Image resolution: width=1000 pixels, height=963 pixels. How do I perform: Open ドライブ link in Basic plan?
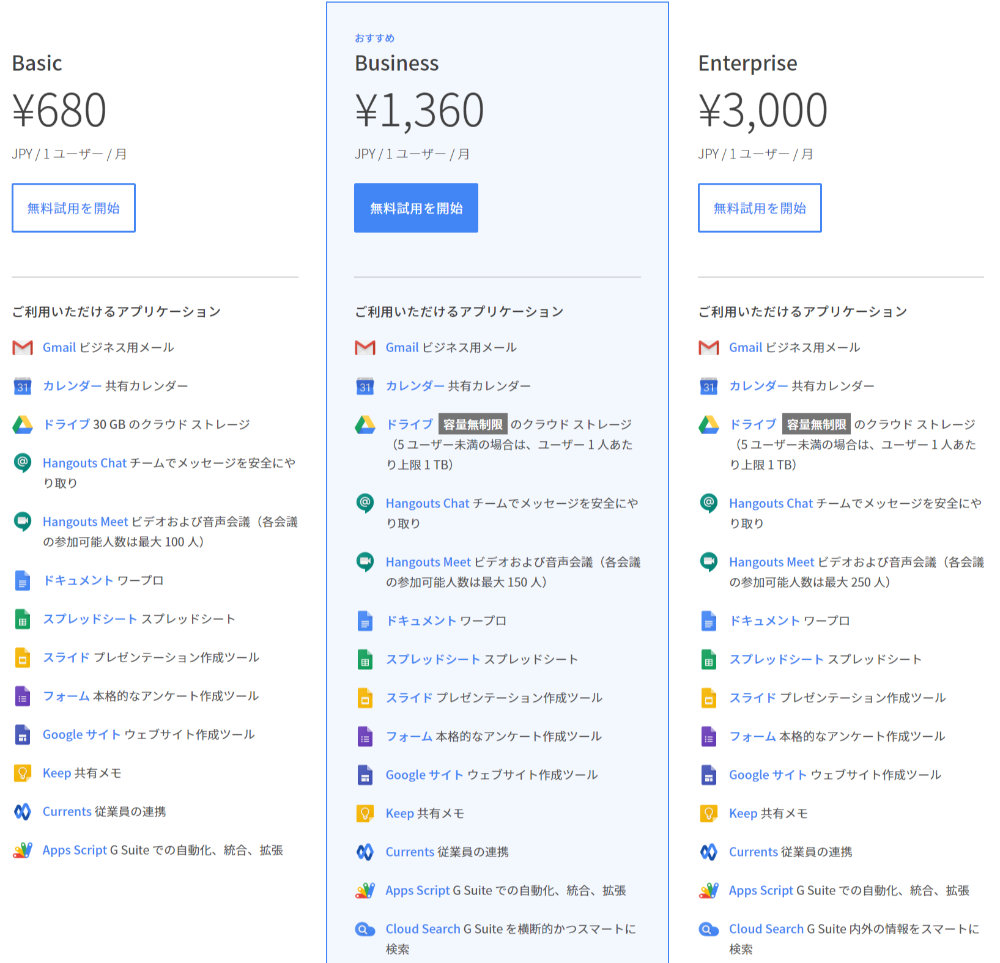tap(66, 425)
